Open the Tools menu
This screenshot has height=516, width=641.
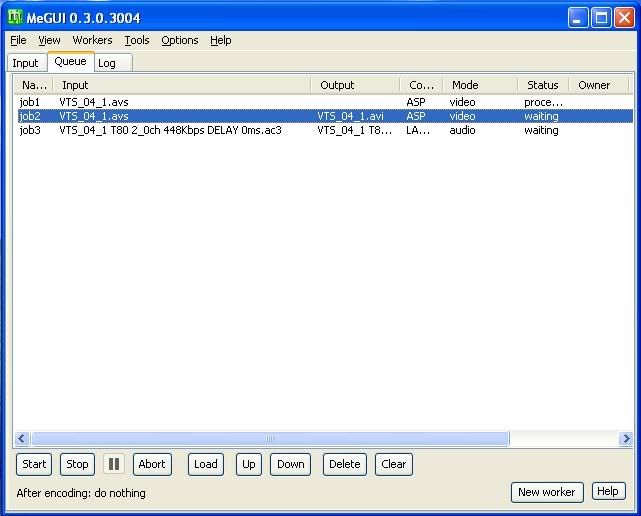click(137, 40)
